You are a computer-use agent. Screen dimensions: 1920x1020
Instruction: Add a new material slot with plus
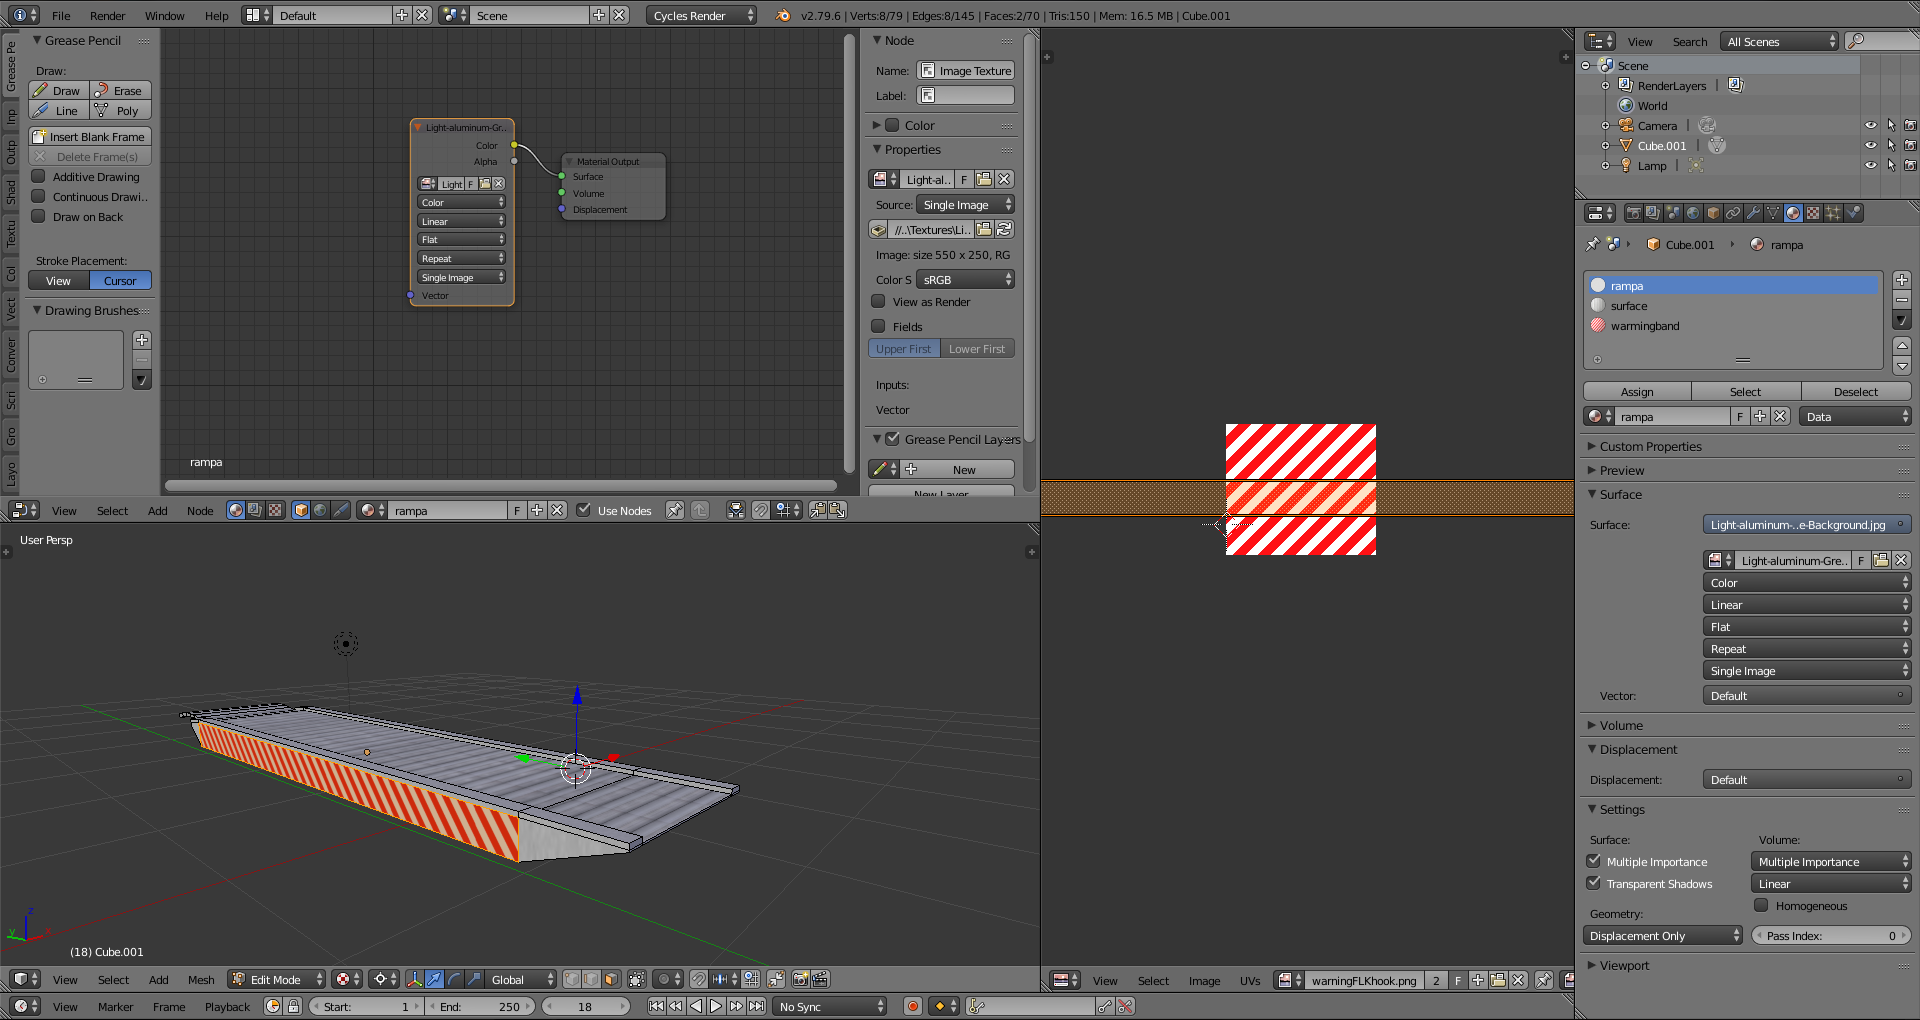[x=1902, y=280]
